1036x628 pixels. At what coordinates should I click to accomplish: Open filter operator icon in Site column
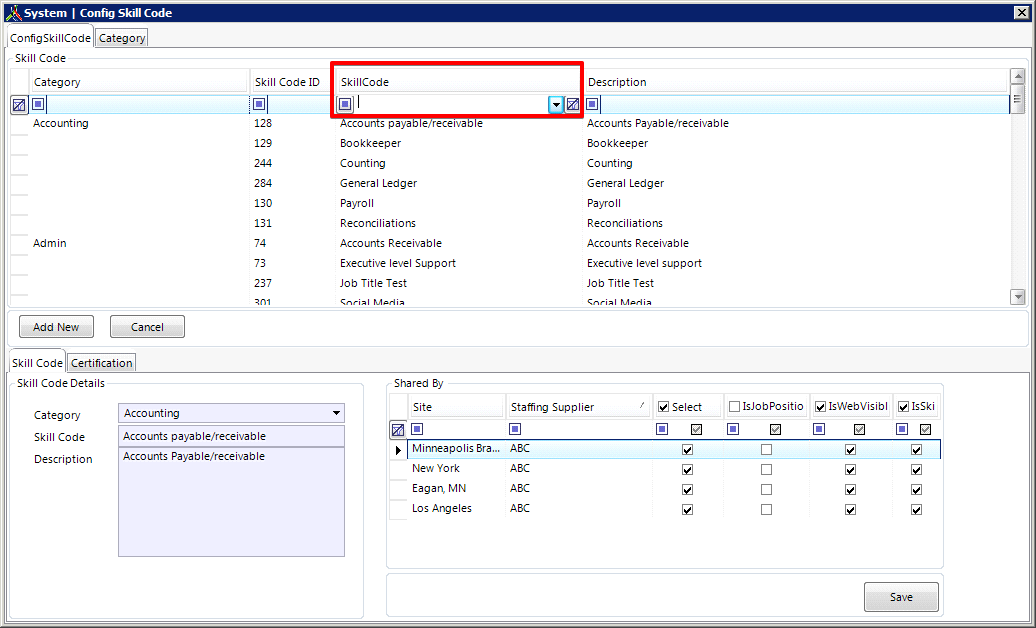pos(417,429)
